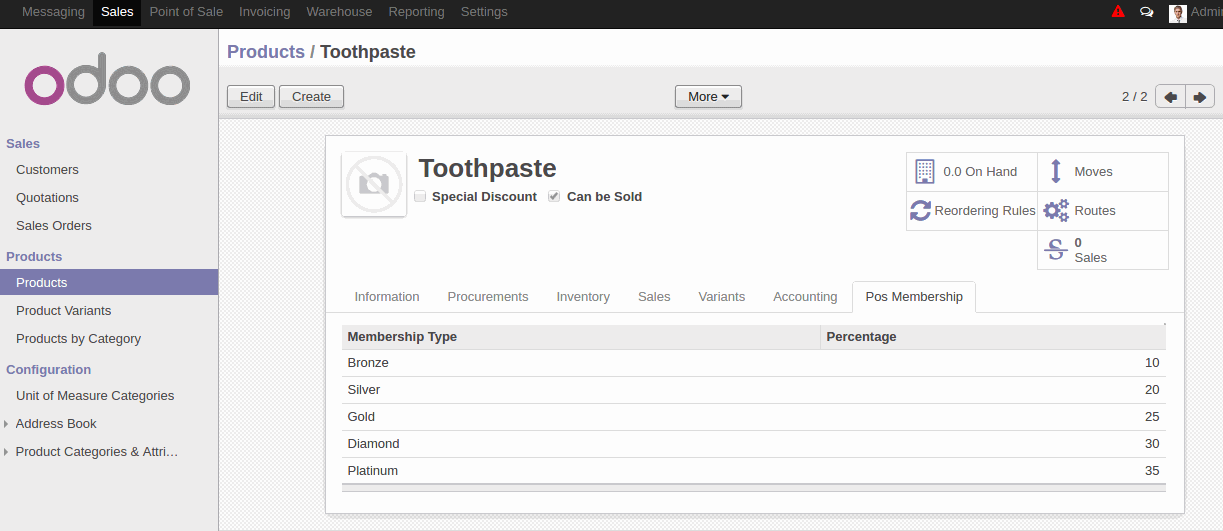
Task: Expand the Address Book menu item
Action: pyautogui.click(x=56, y=424)
